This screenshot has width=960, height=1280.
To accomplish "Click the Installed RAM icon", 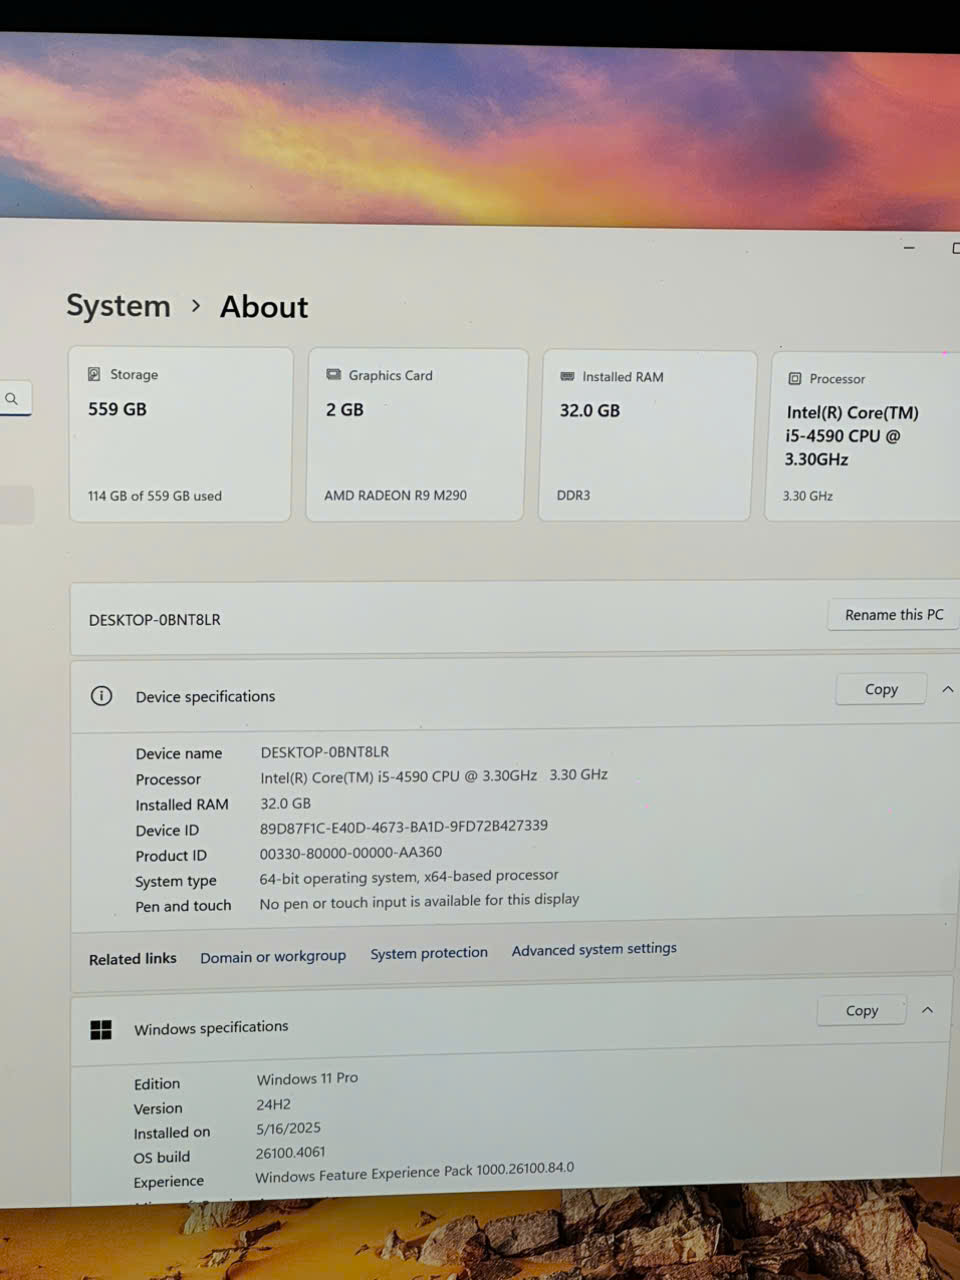I will tap(567, 376).
